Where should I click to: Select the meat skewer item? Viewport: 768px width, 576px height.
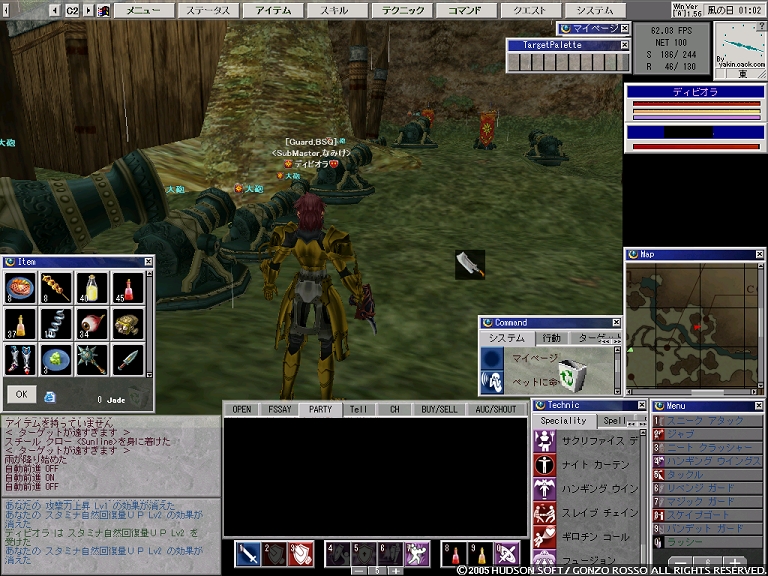click(x=56, y=288)
